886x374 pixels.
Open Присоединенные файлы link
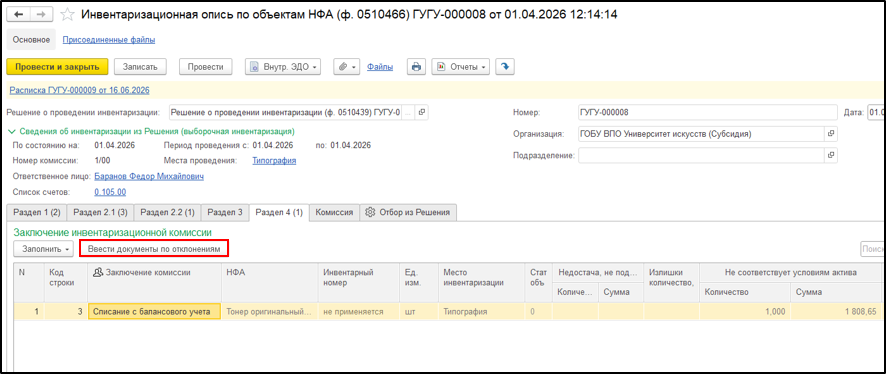click(x=108, y=40)
